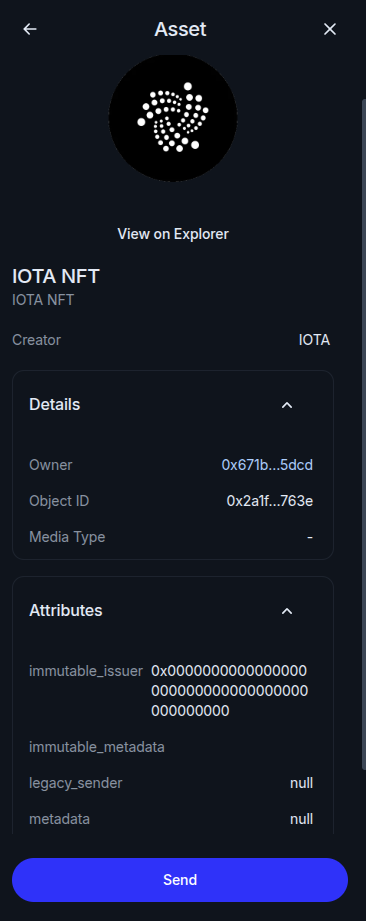Viewport: 366px width, 921px height.
Task: Click the IOTA NFT title heading
Action: (56, 276)
